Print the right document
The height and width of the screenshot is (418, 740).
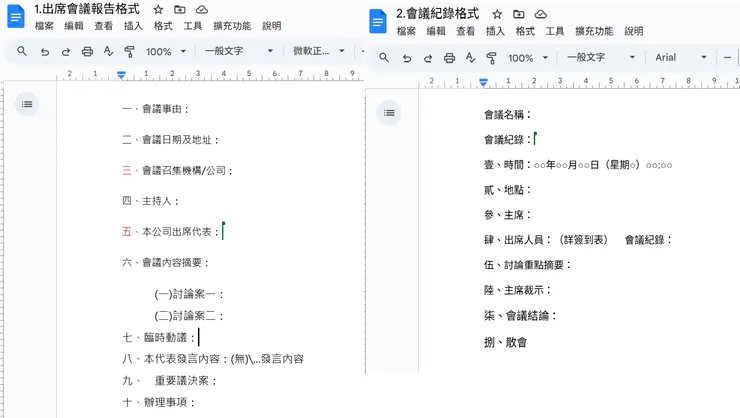click(x=449, y=58)
